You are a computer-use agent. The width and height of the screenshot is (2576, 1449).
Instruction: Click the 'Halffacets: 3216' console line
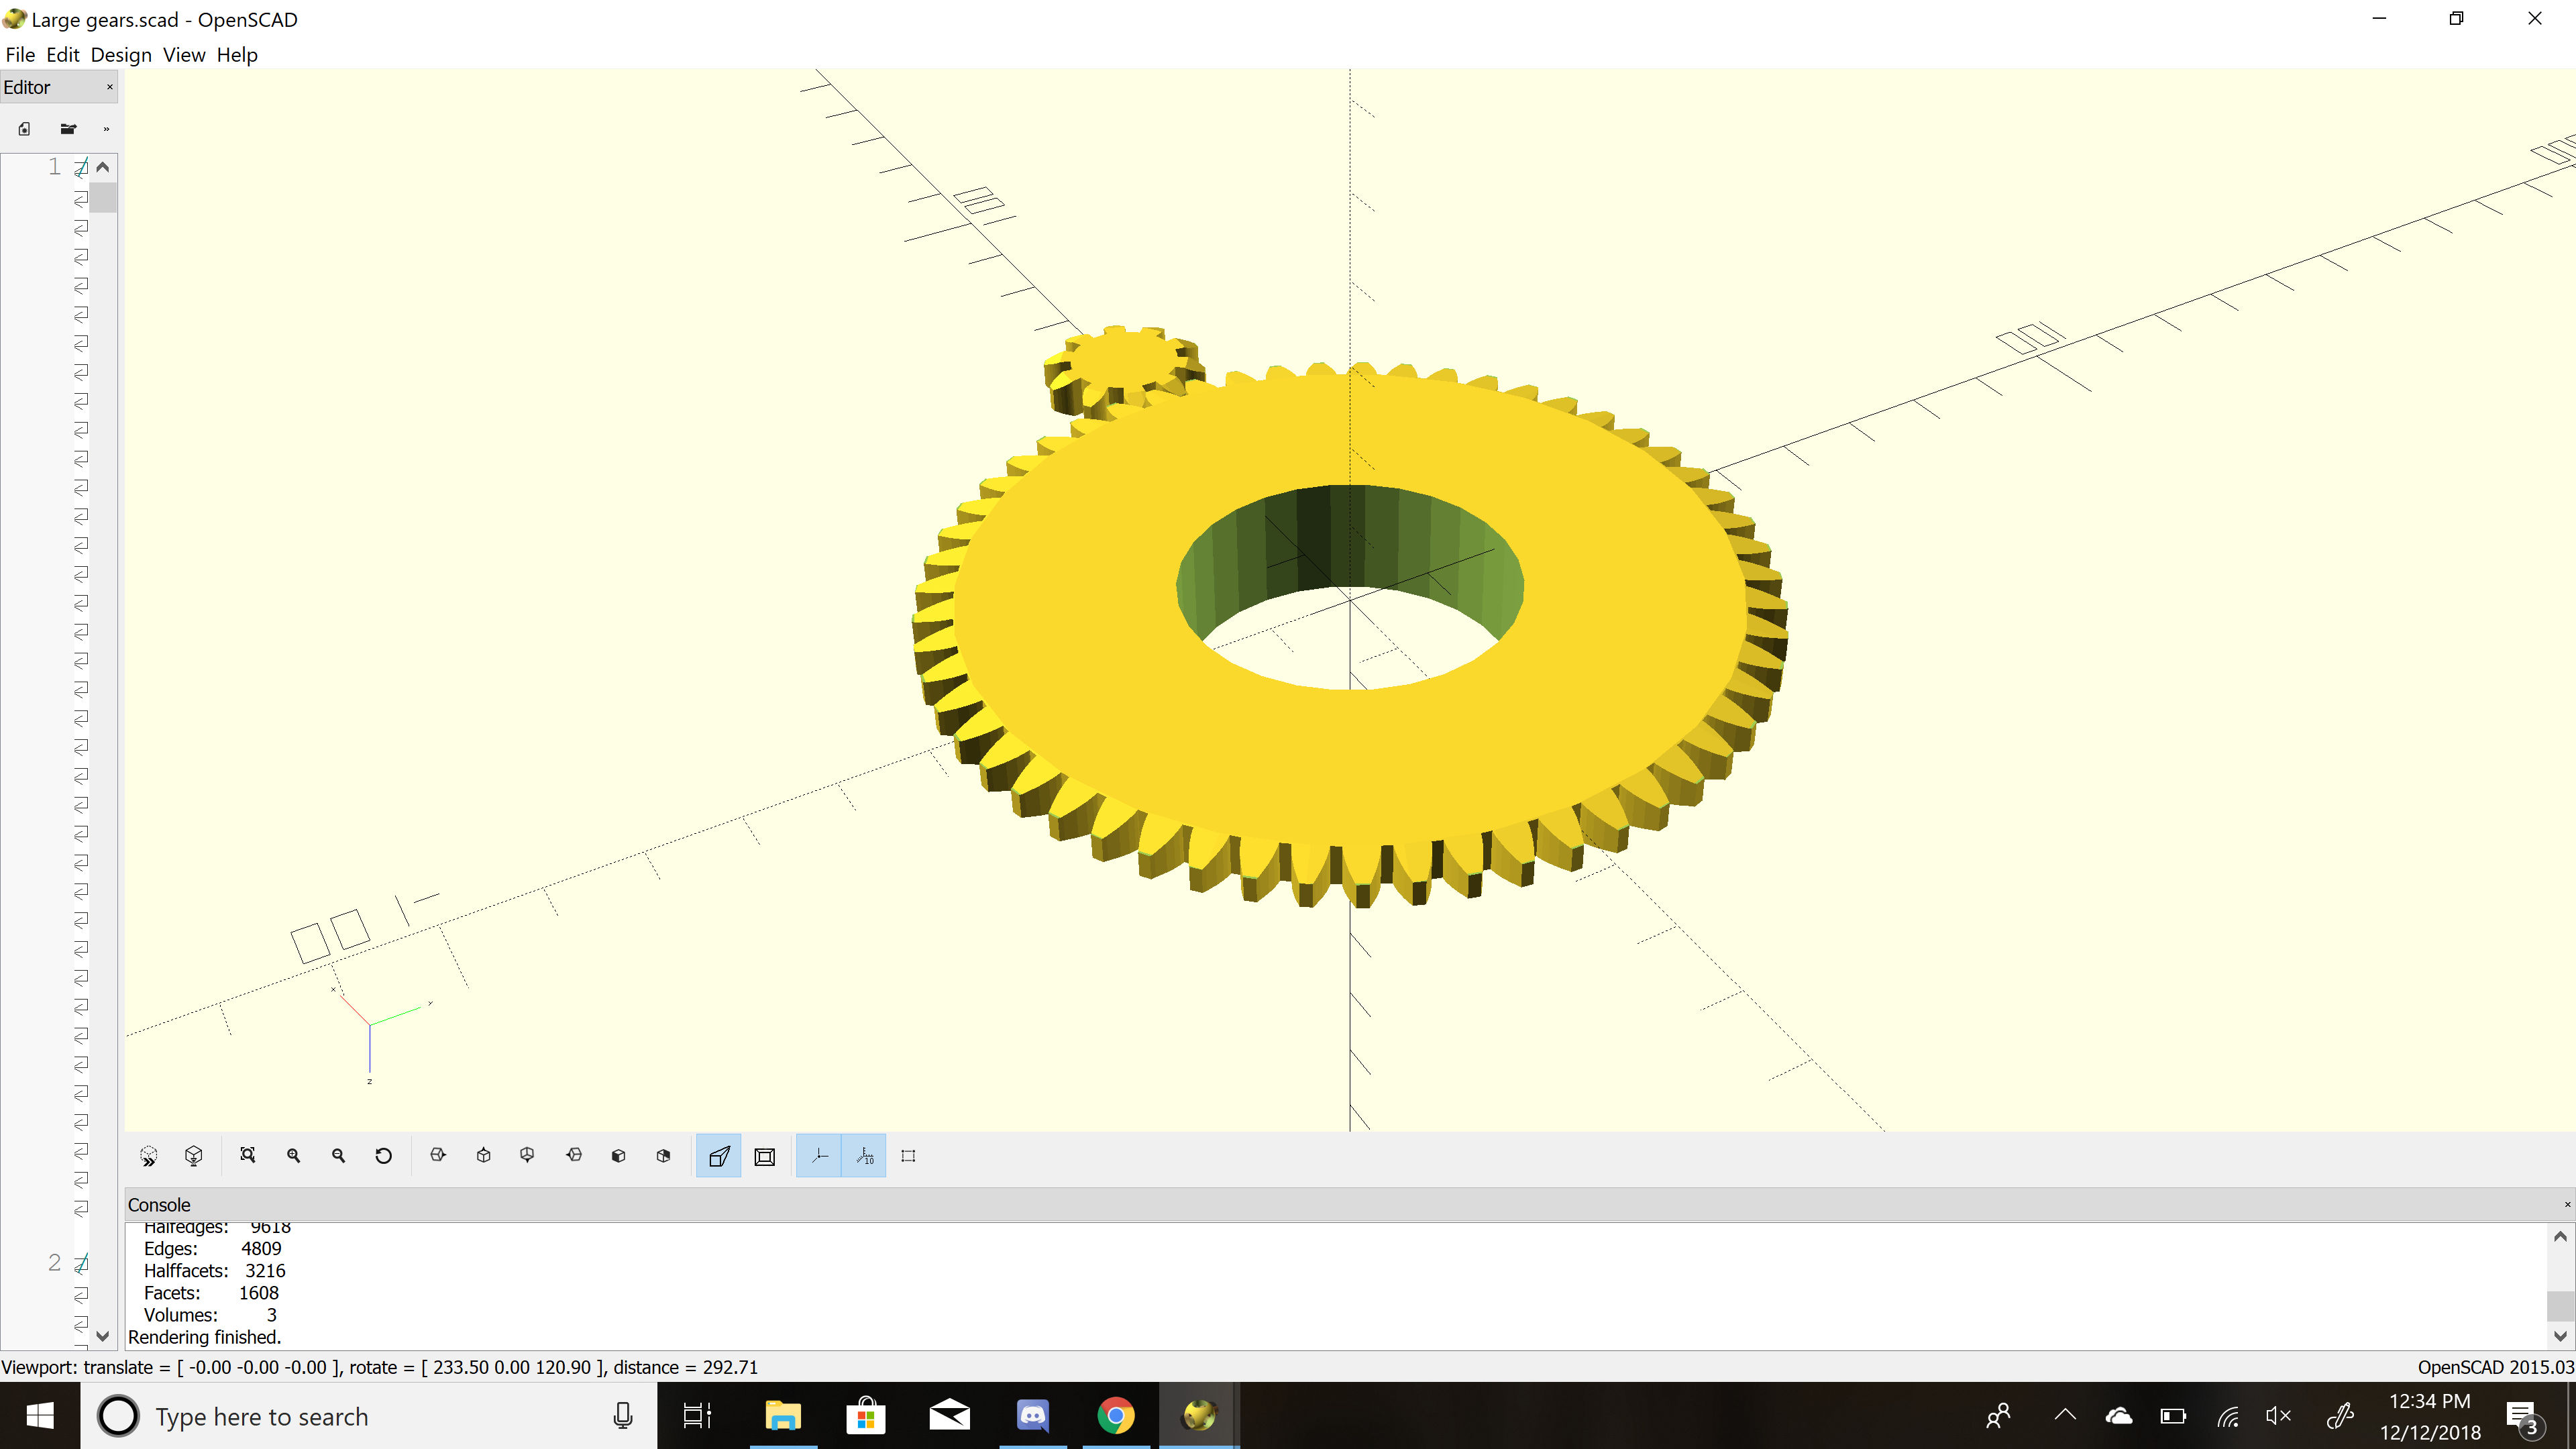214,1271
